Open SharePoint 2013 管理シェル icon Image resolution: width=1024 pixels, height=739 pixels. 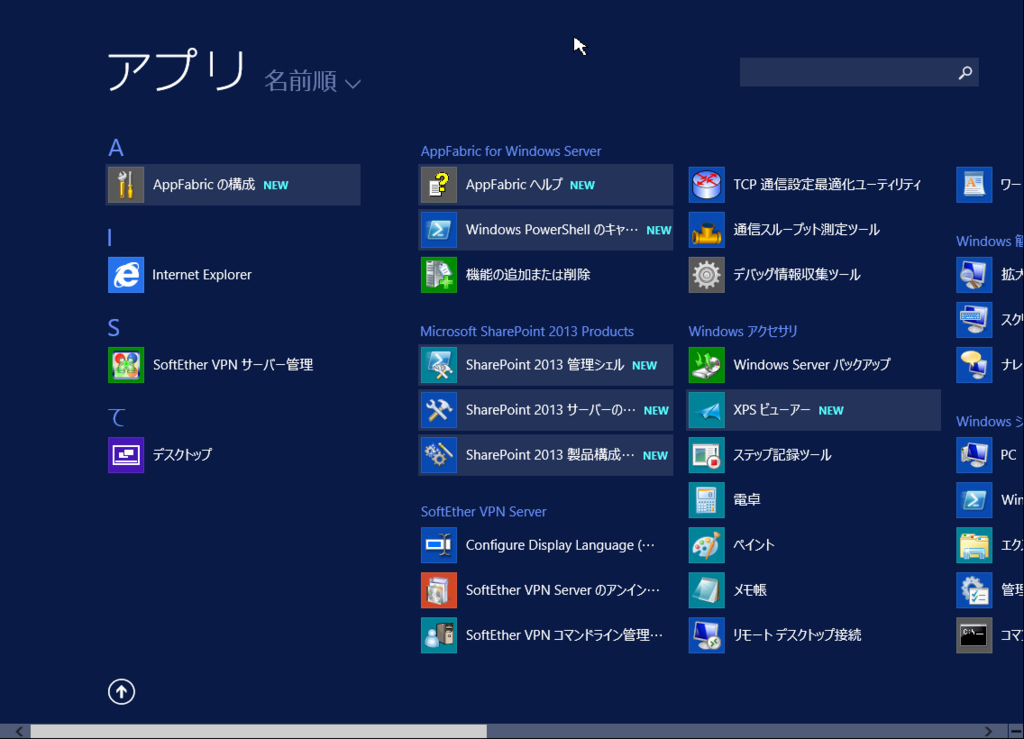click(x=439, y=365)
